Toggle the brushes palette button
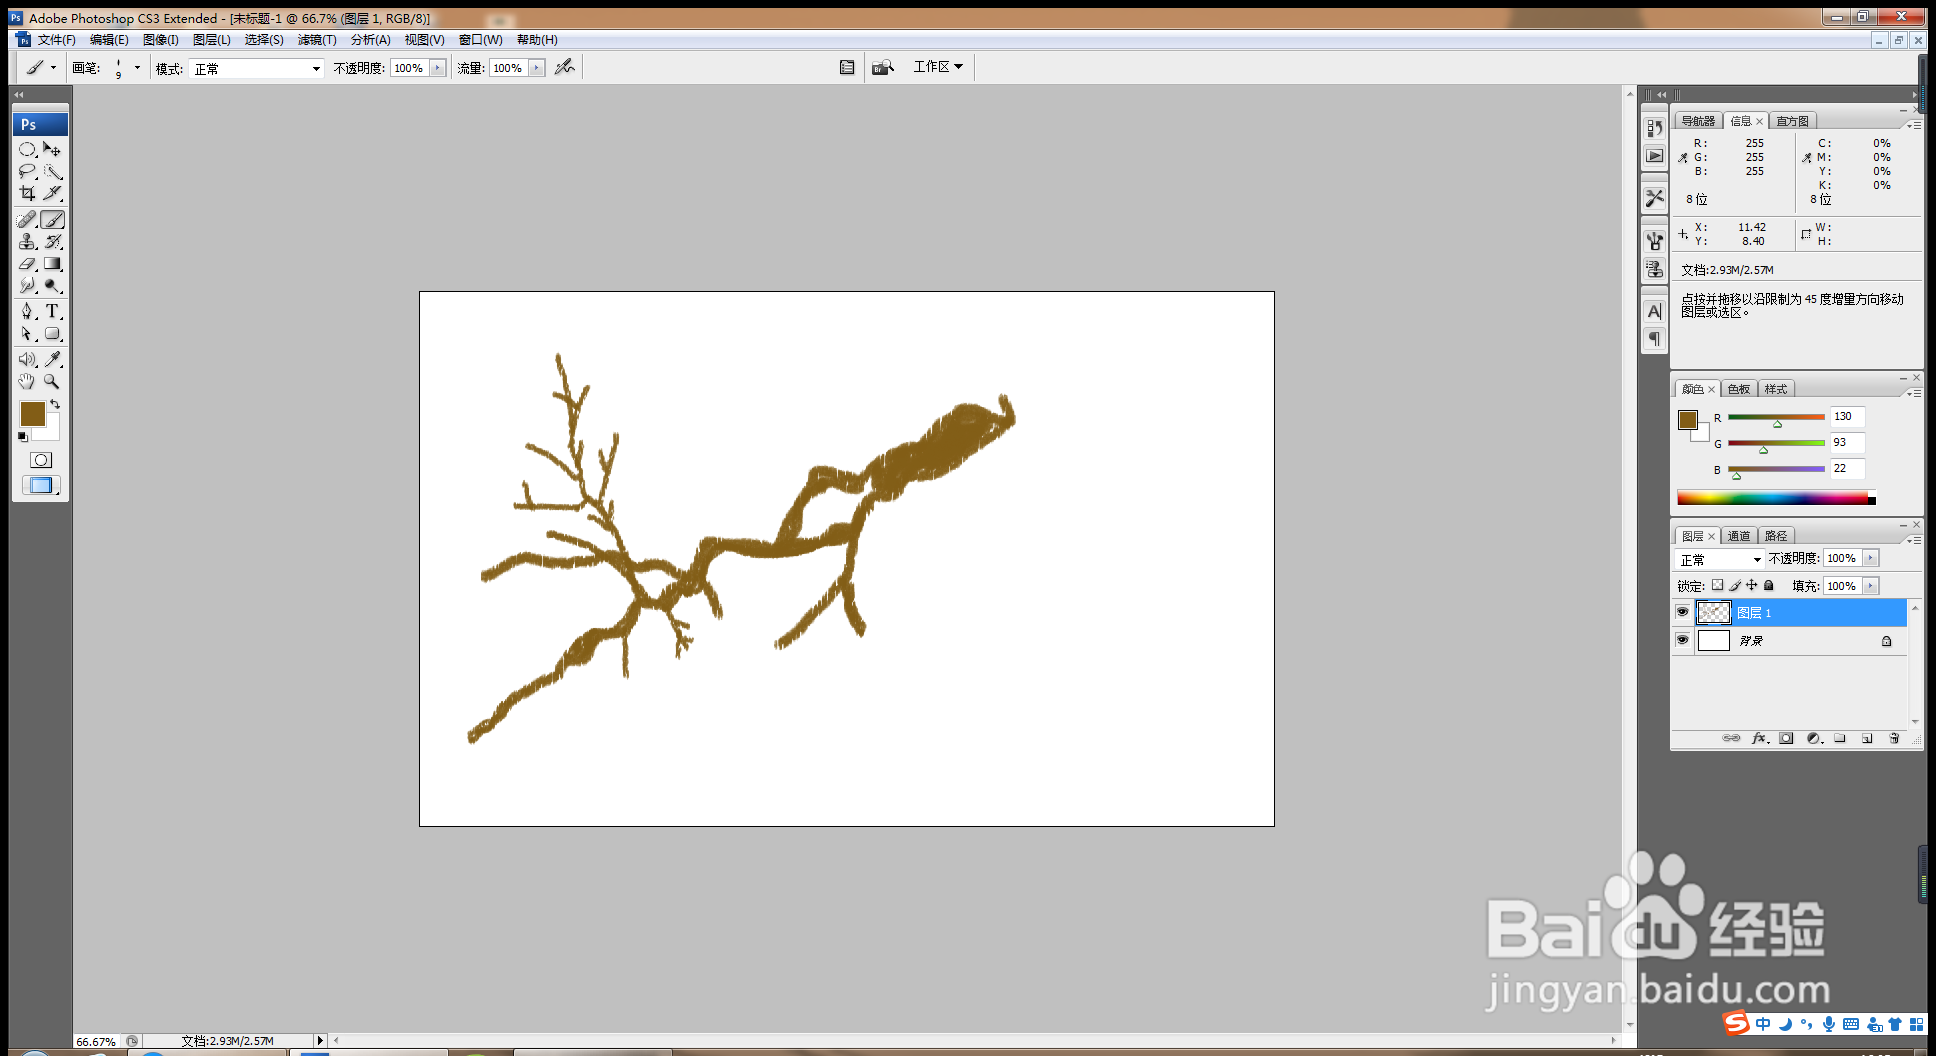The image size is (1936, 1056). coord(847,67)
